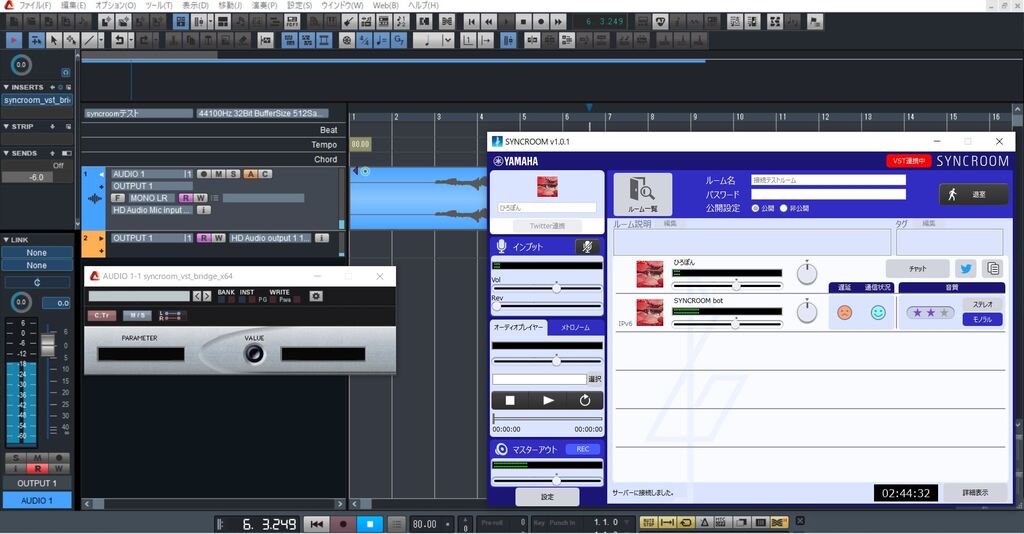Image resolution: width=1024 pixels, height=534 pixels.
Task: Open 設定(S) menu
Action: (x=300, y=5)
